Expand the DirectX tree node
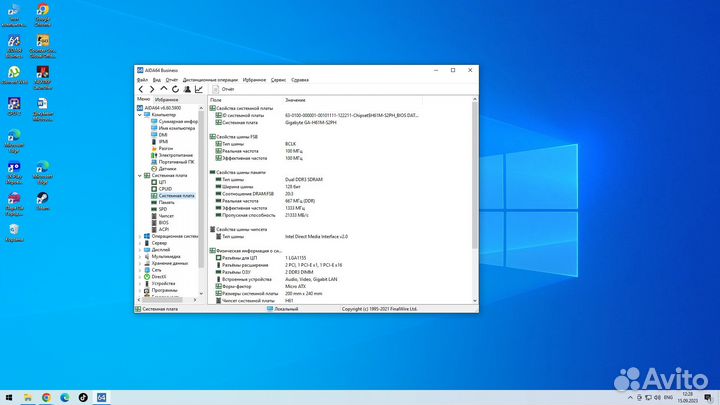Screen dimensions: 720x405 [x=140, y=277]
